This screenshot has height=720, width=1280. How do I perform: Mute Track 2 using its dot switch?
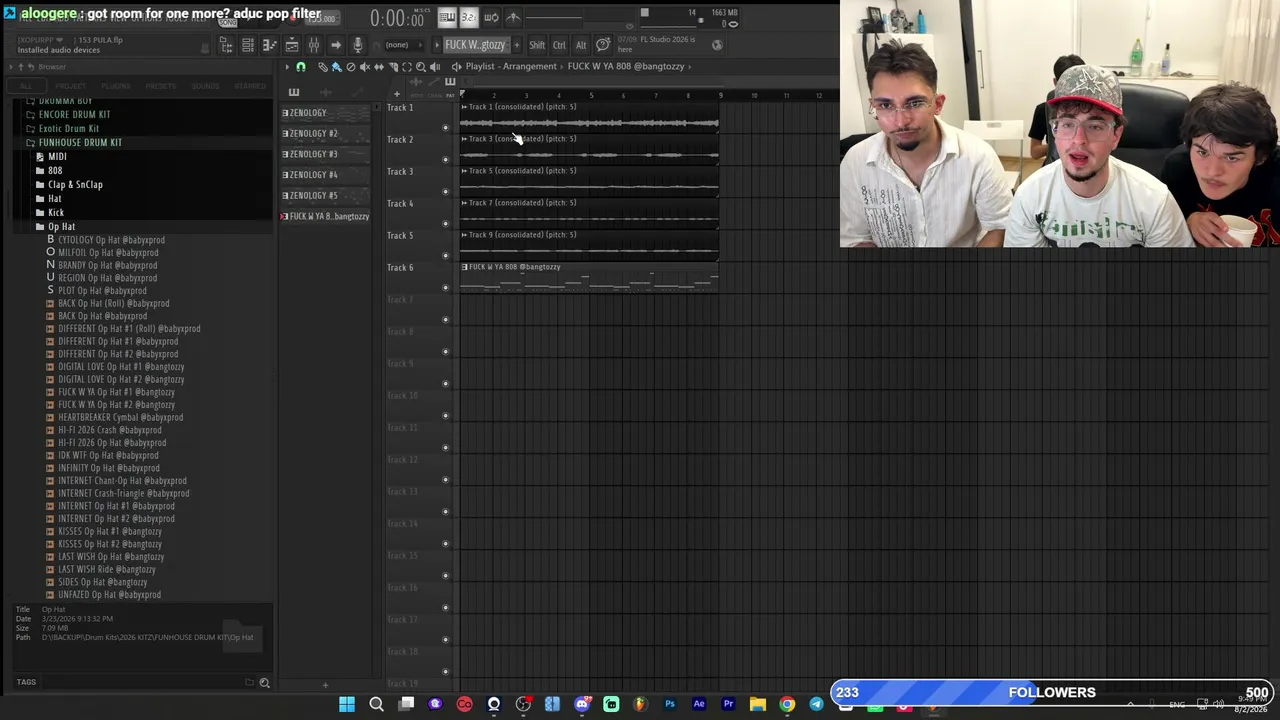click(446, 159)
